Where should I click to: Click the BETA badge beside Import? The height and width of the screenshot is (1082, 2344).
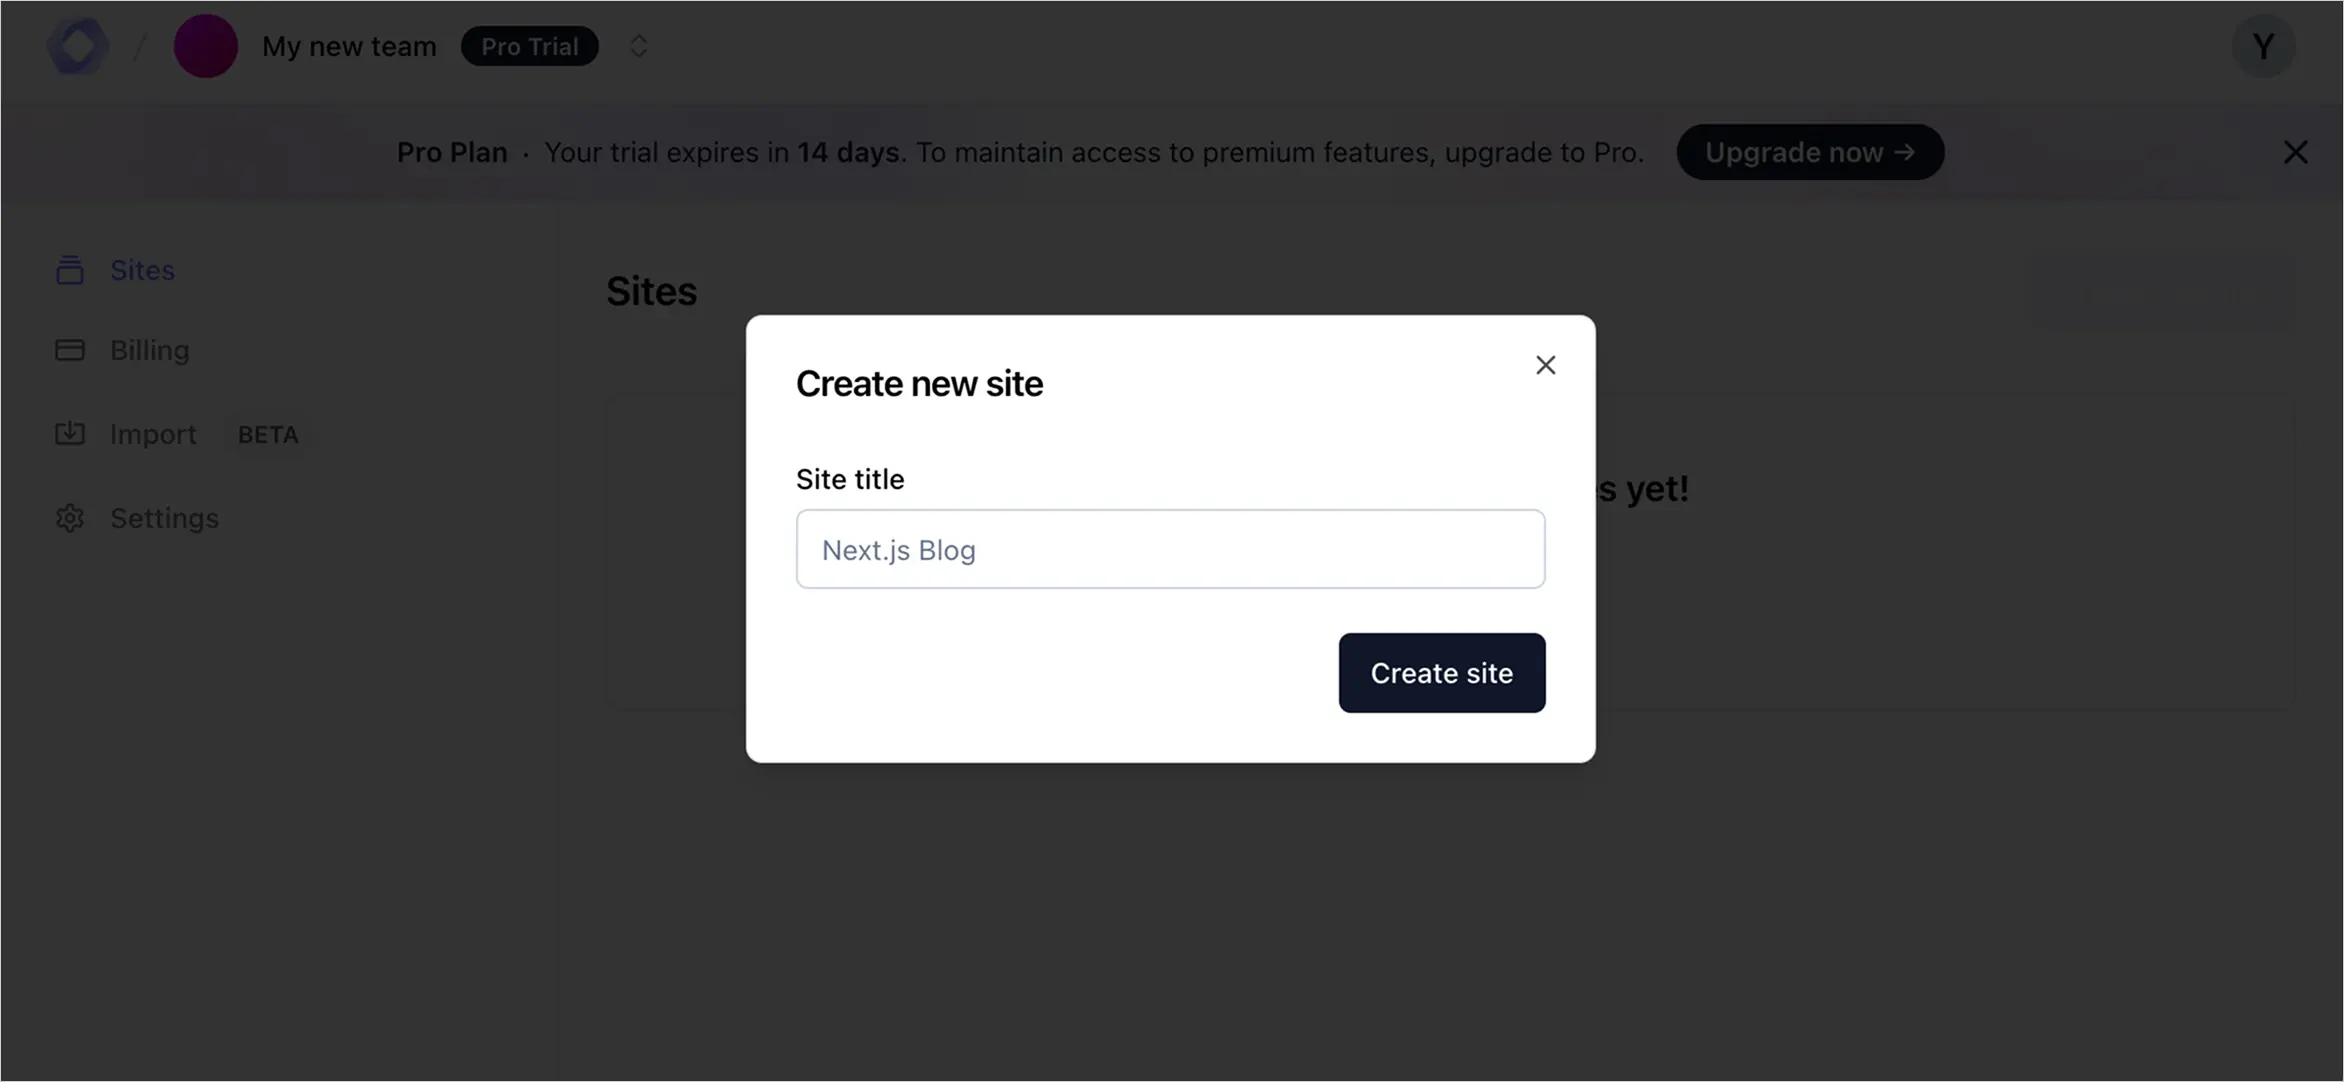pyautogui.click(x=267, y=433)
